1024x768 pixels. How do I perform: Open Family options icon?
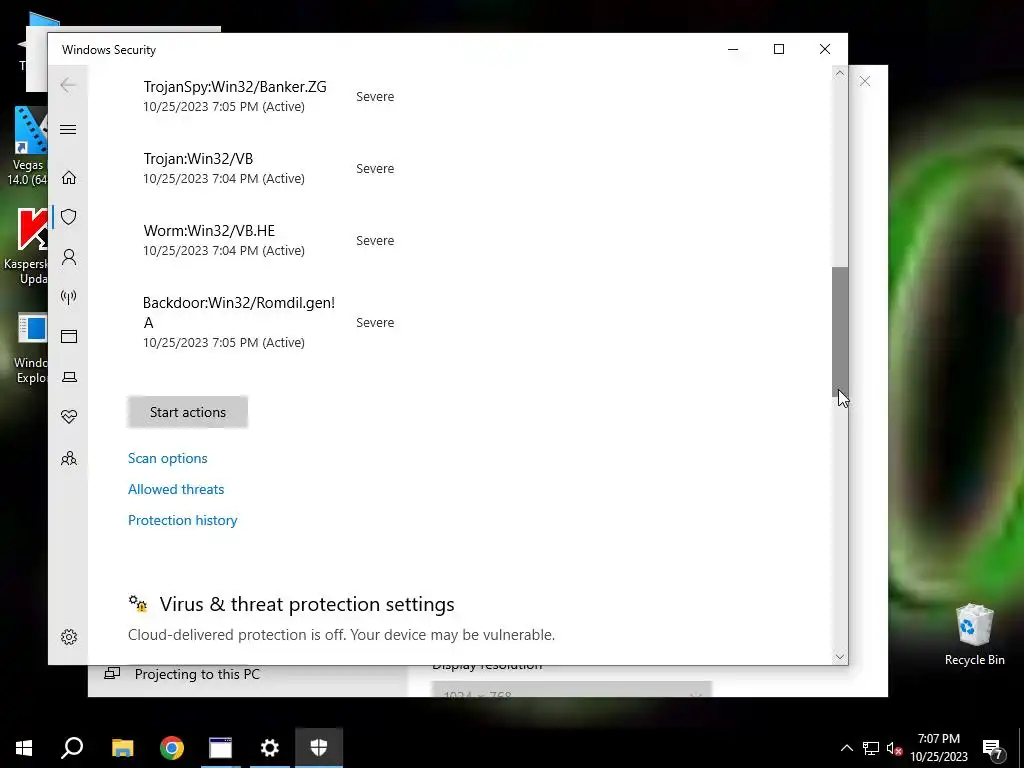pos(69,458)
